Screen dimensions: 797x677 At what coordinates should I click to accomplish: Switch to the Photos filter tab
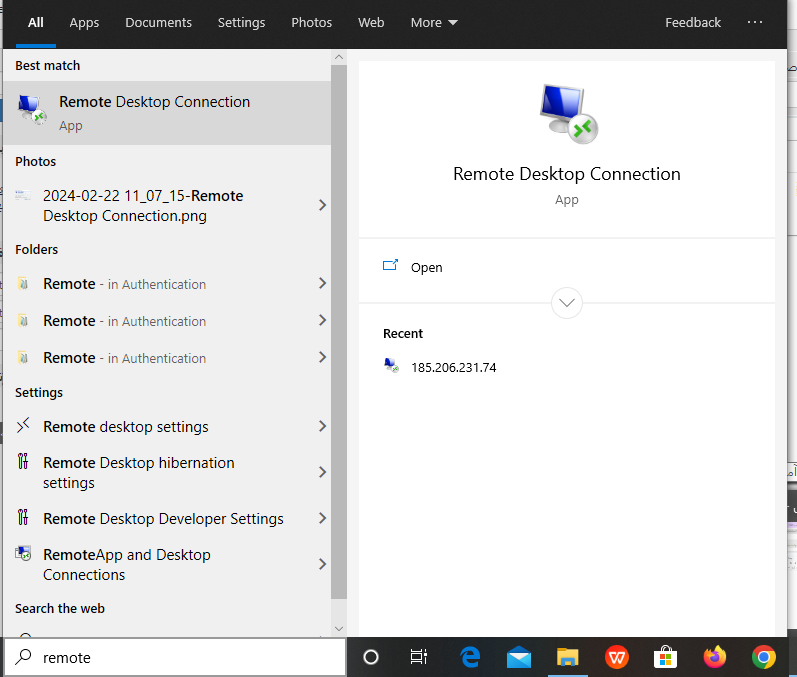pos(312,22)
